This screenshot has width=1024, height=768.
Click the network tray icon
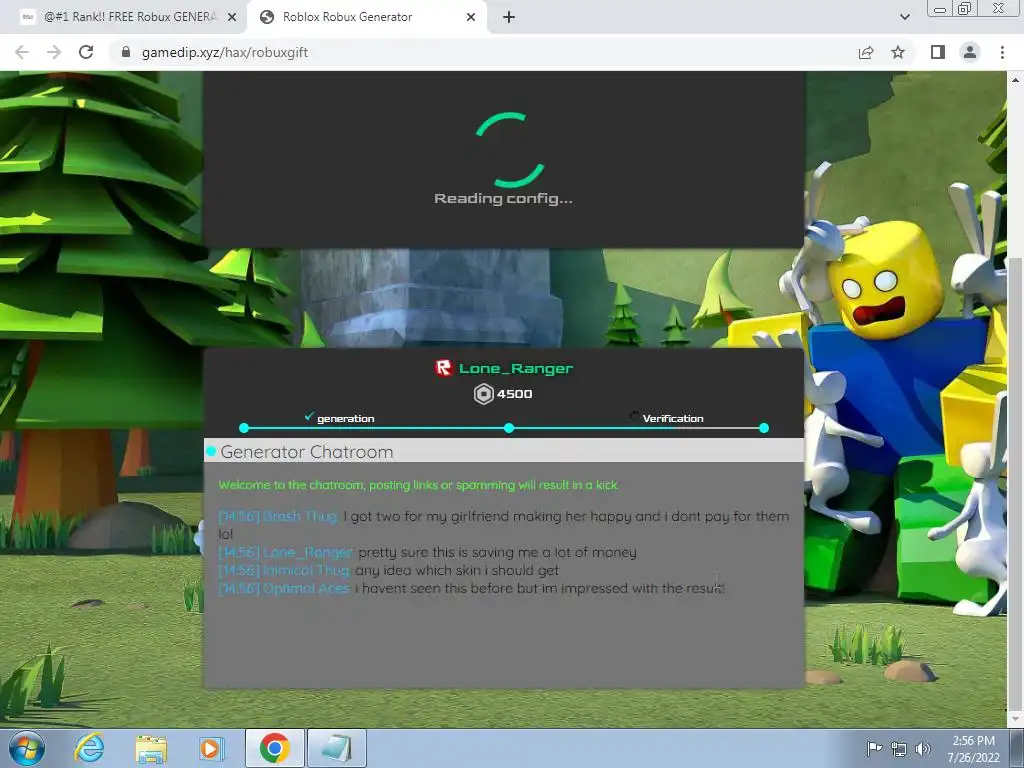pyautogui.click(x=899, y=749)
